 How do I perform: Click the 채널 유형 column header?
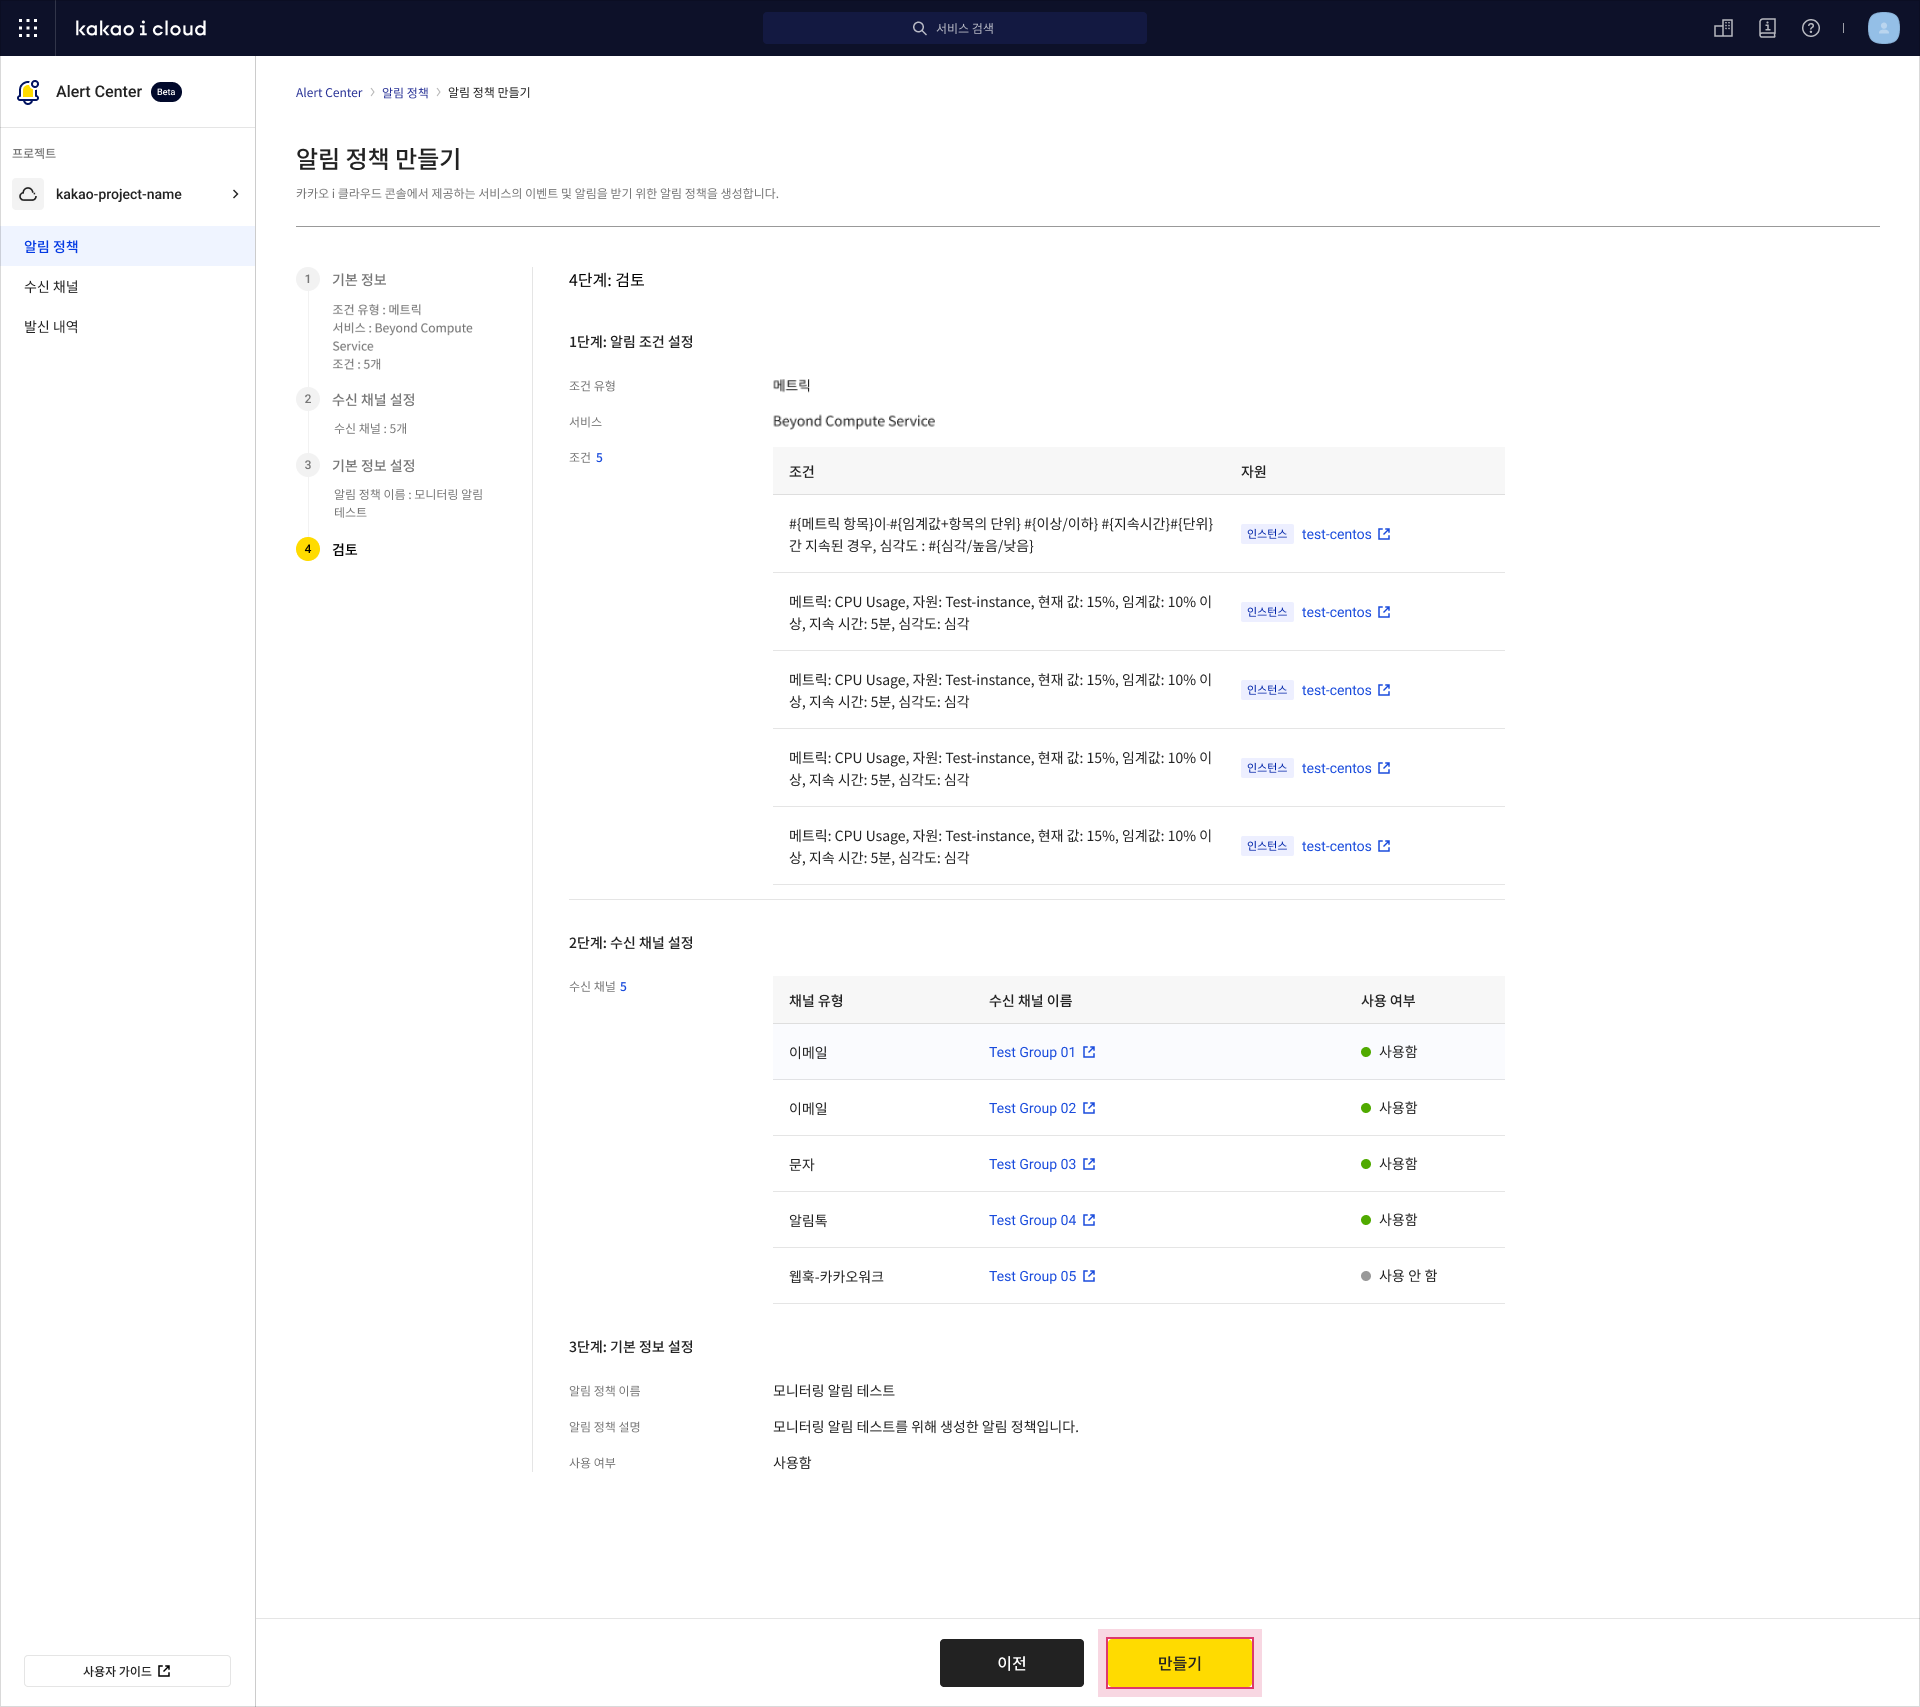pyautogui.click(x=816, y=1000)
